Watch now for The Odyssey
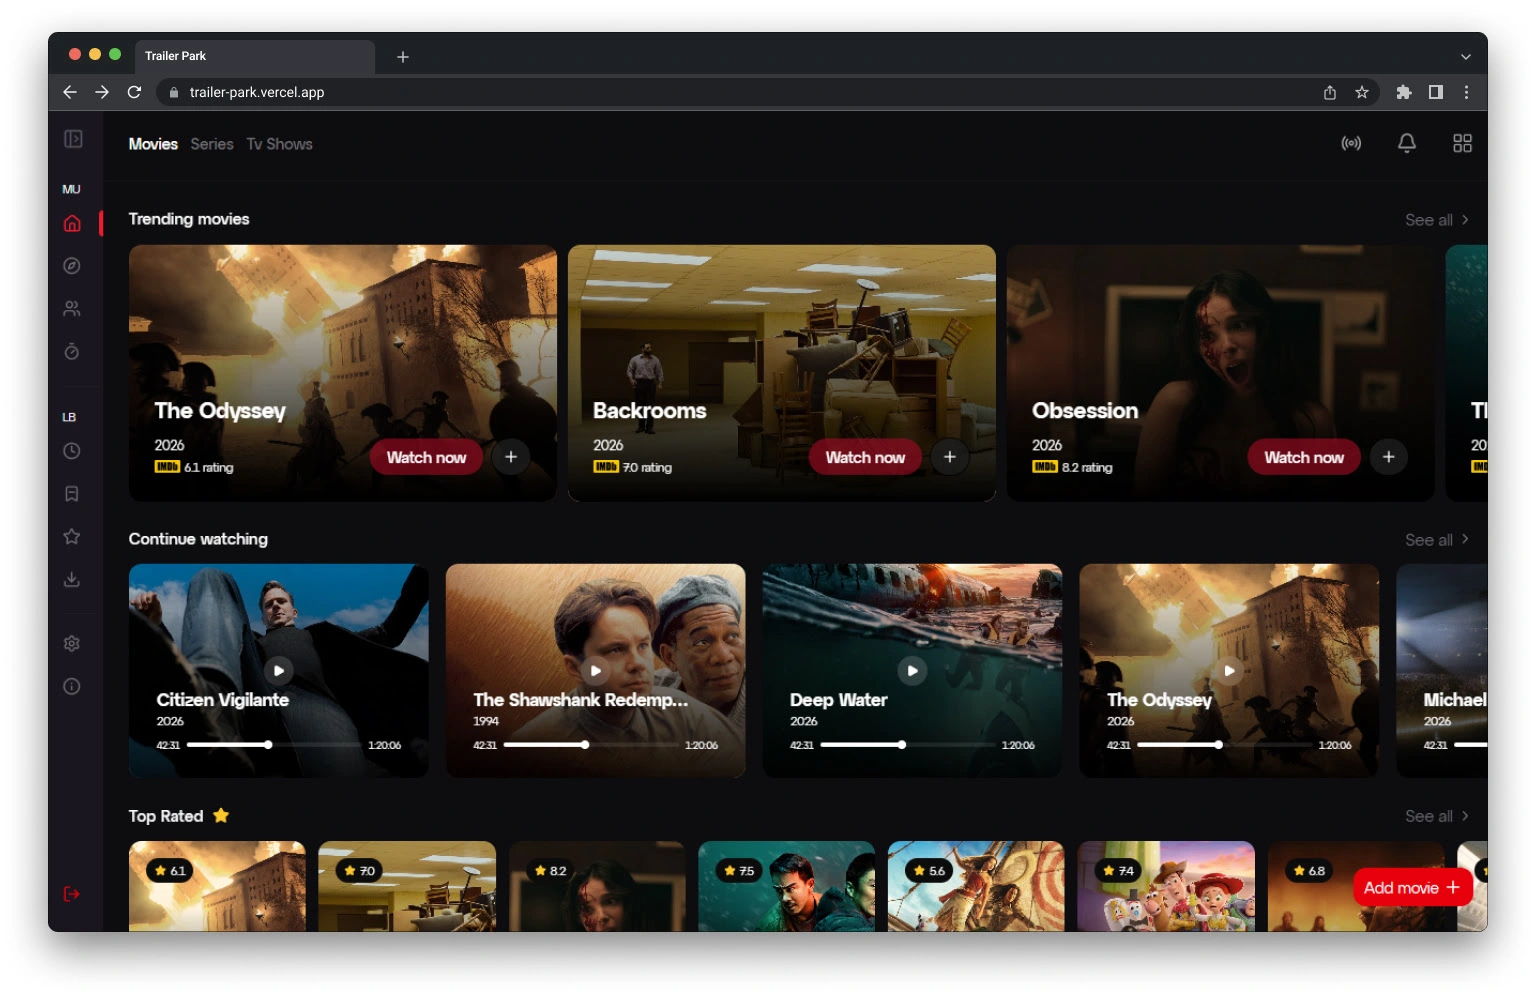Screen dimensions: 1536x996 click(x=426, y=457)
